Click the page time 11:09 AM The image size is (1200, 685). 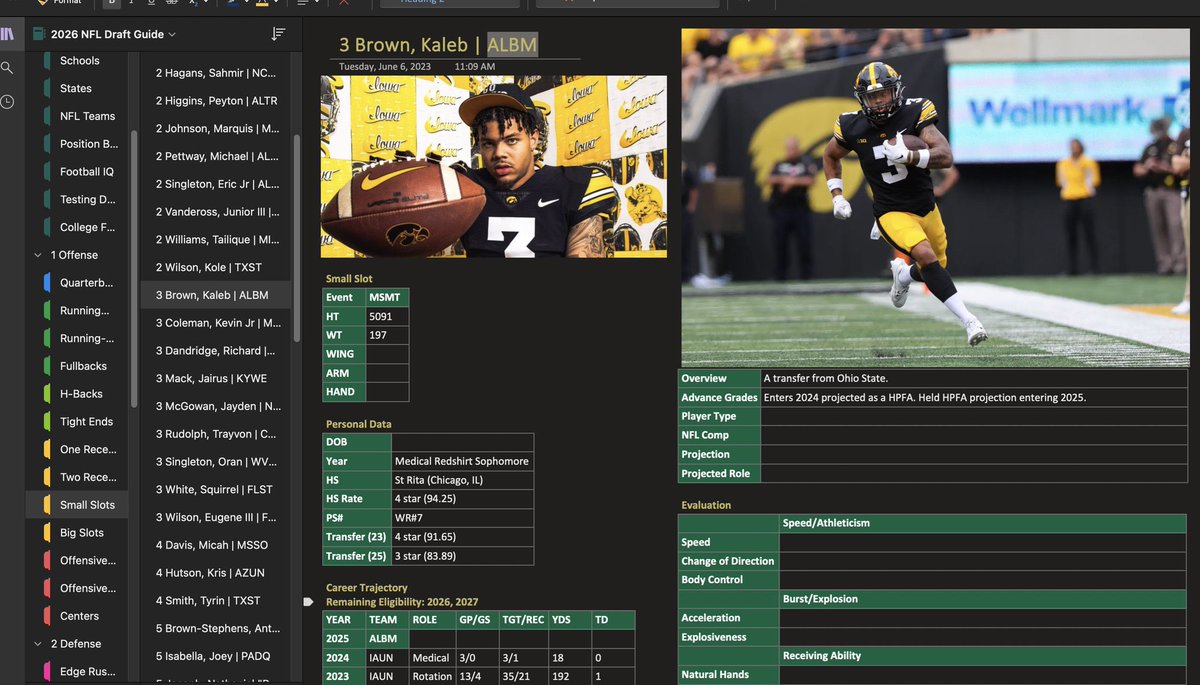click(474, 67)
